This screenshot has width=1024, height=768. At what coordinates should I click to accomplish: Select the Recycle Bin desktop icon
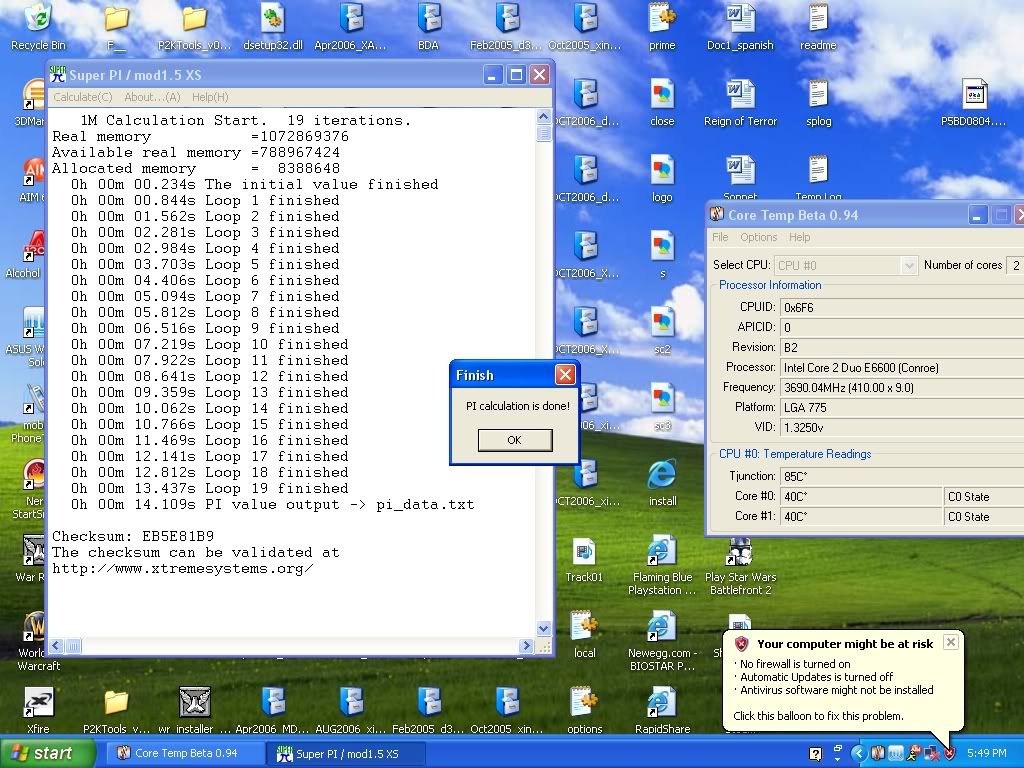coord(39,27)
